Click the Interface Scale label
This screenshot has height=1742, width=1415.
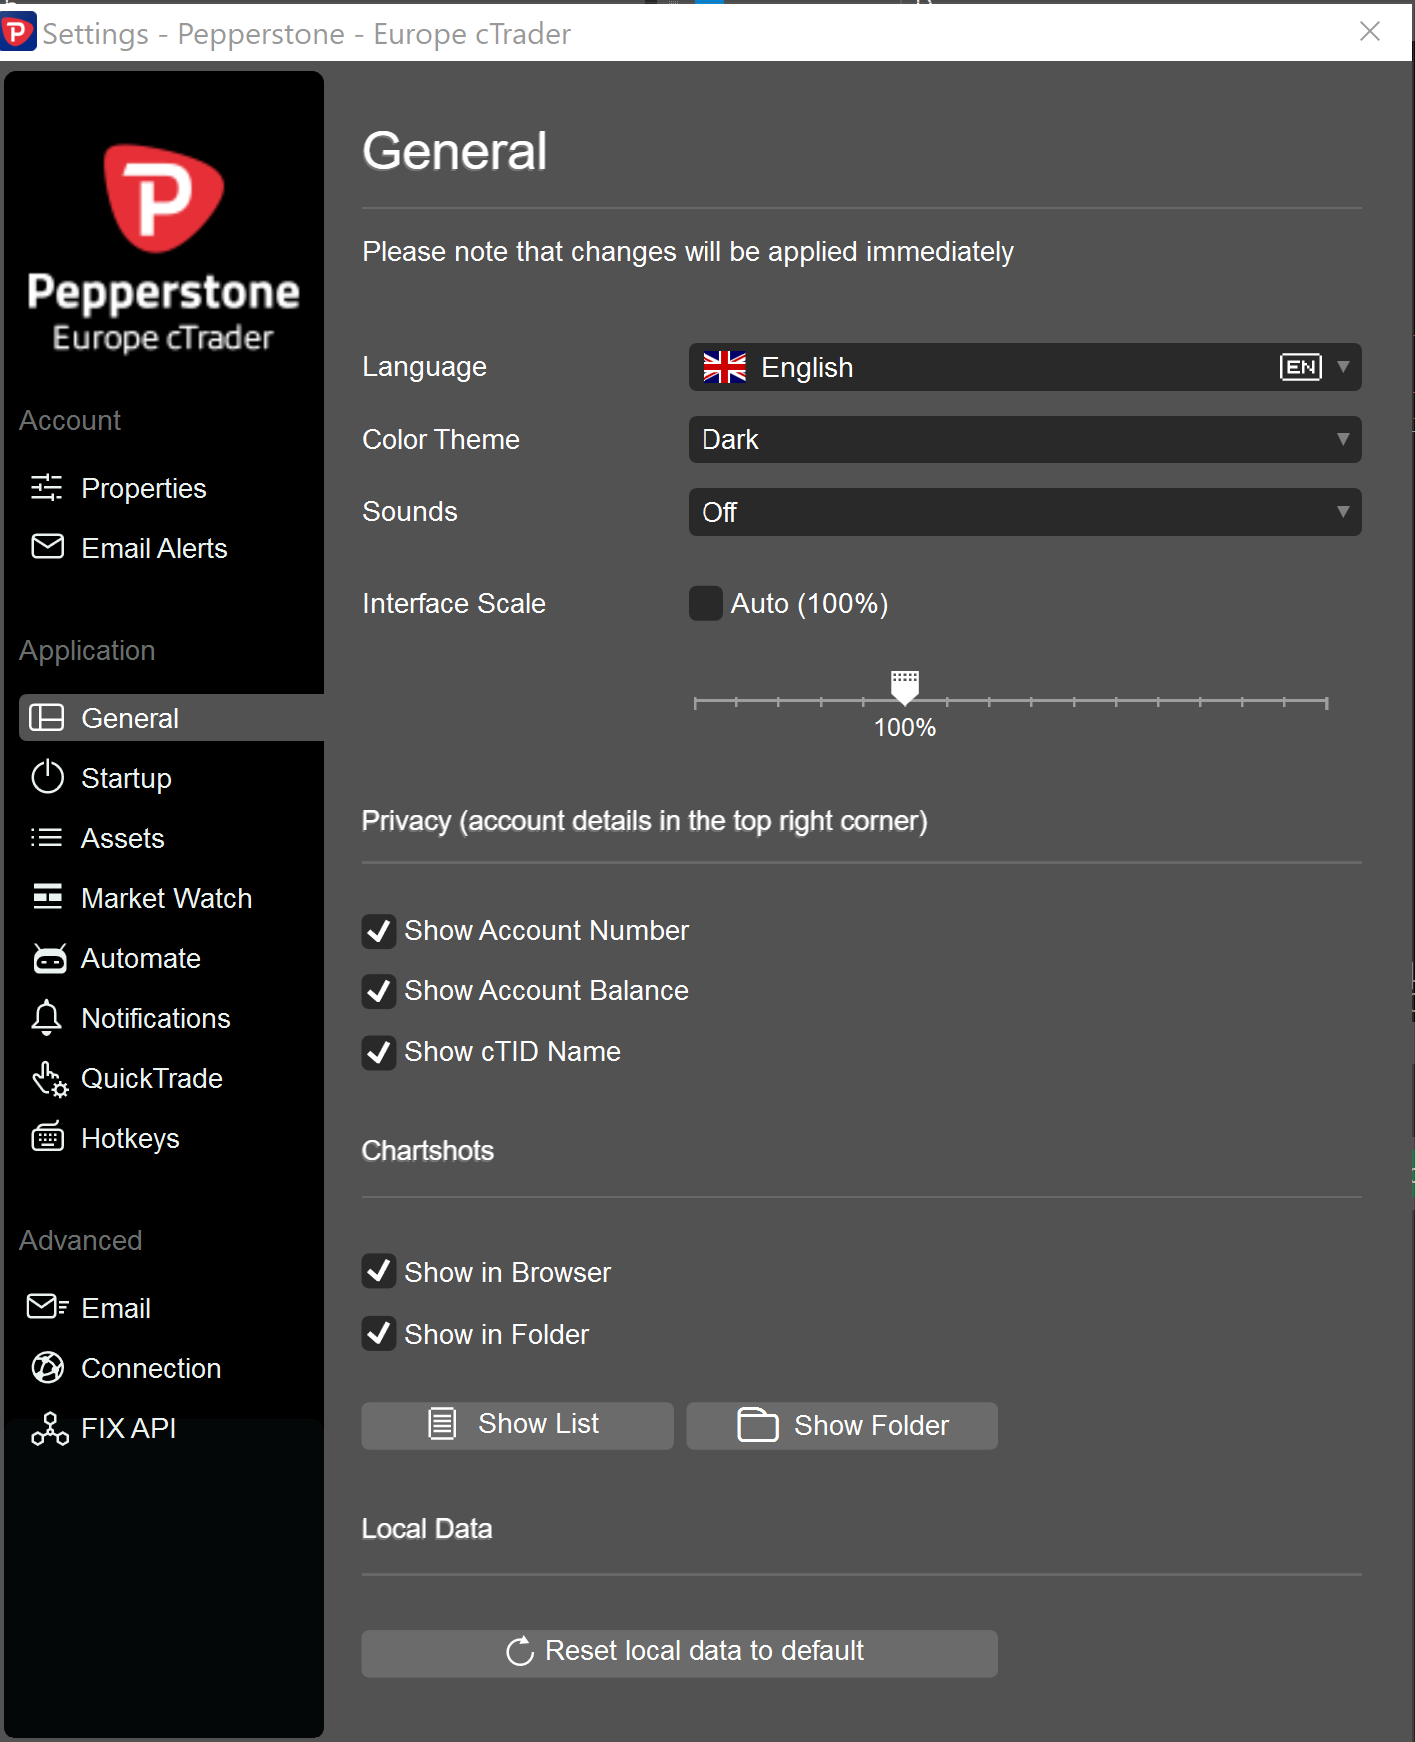(x=454, y=603)
